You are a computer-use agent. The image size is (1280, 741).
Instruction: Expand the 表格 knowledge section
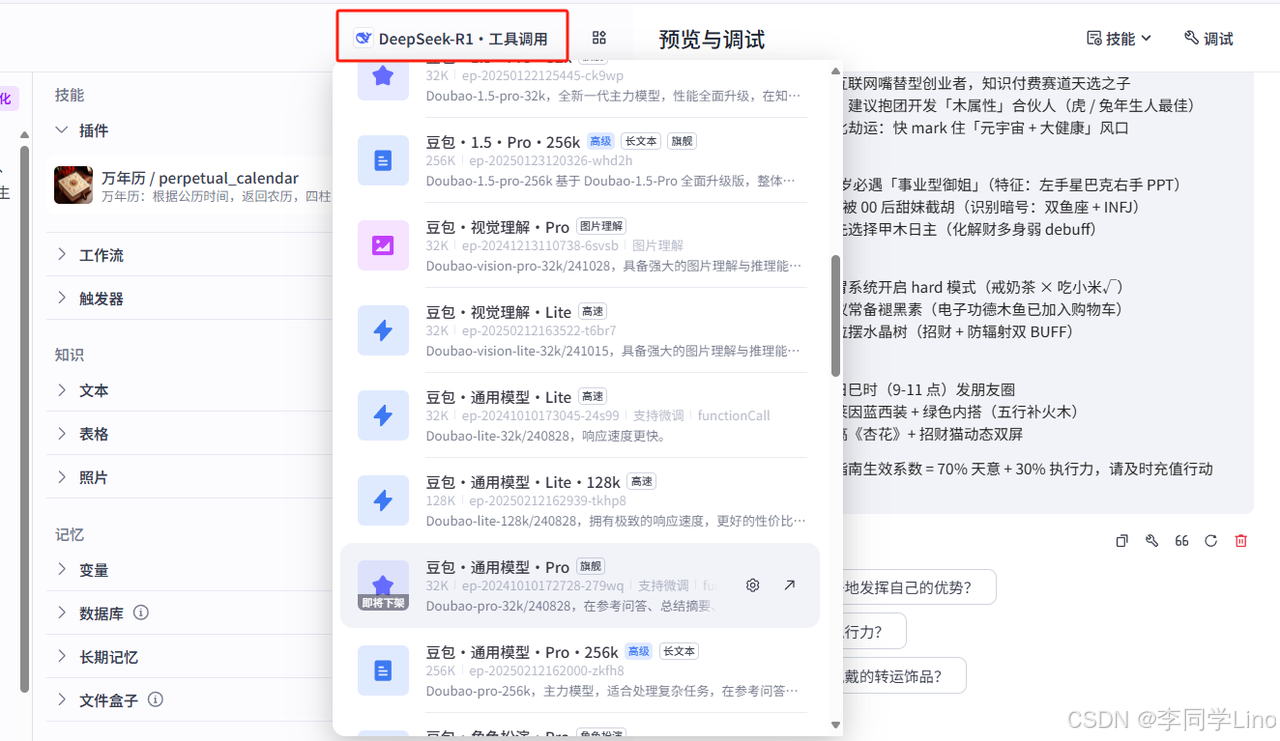[62, 433]
